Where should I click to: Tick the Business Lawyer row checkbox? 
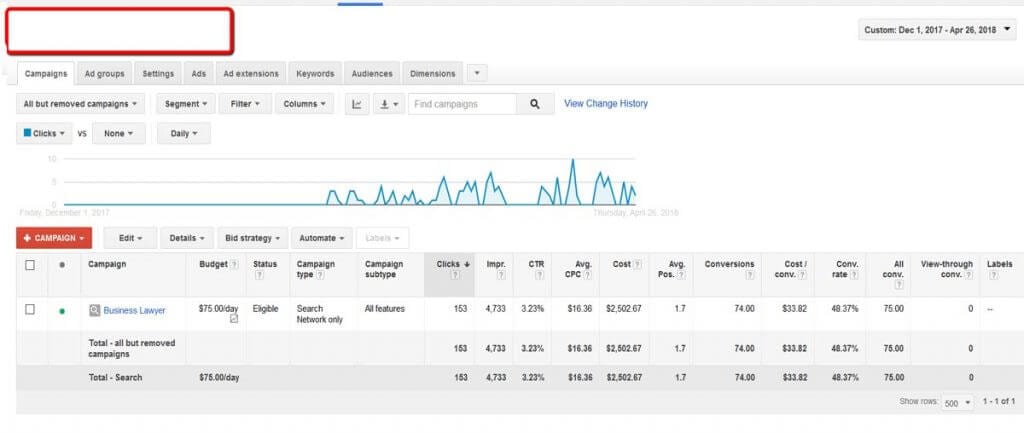30,310
